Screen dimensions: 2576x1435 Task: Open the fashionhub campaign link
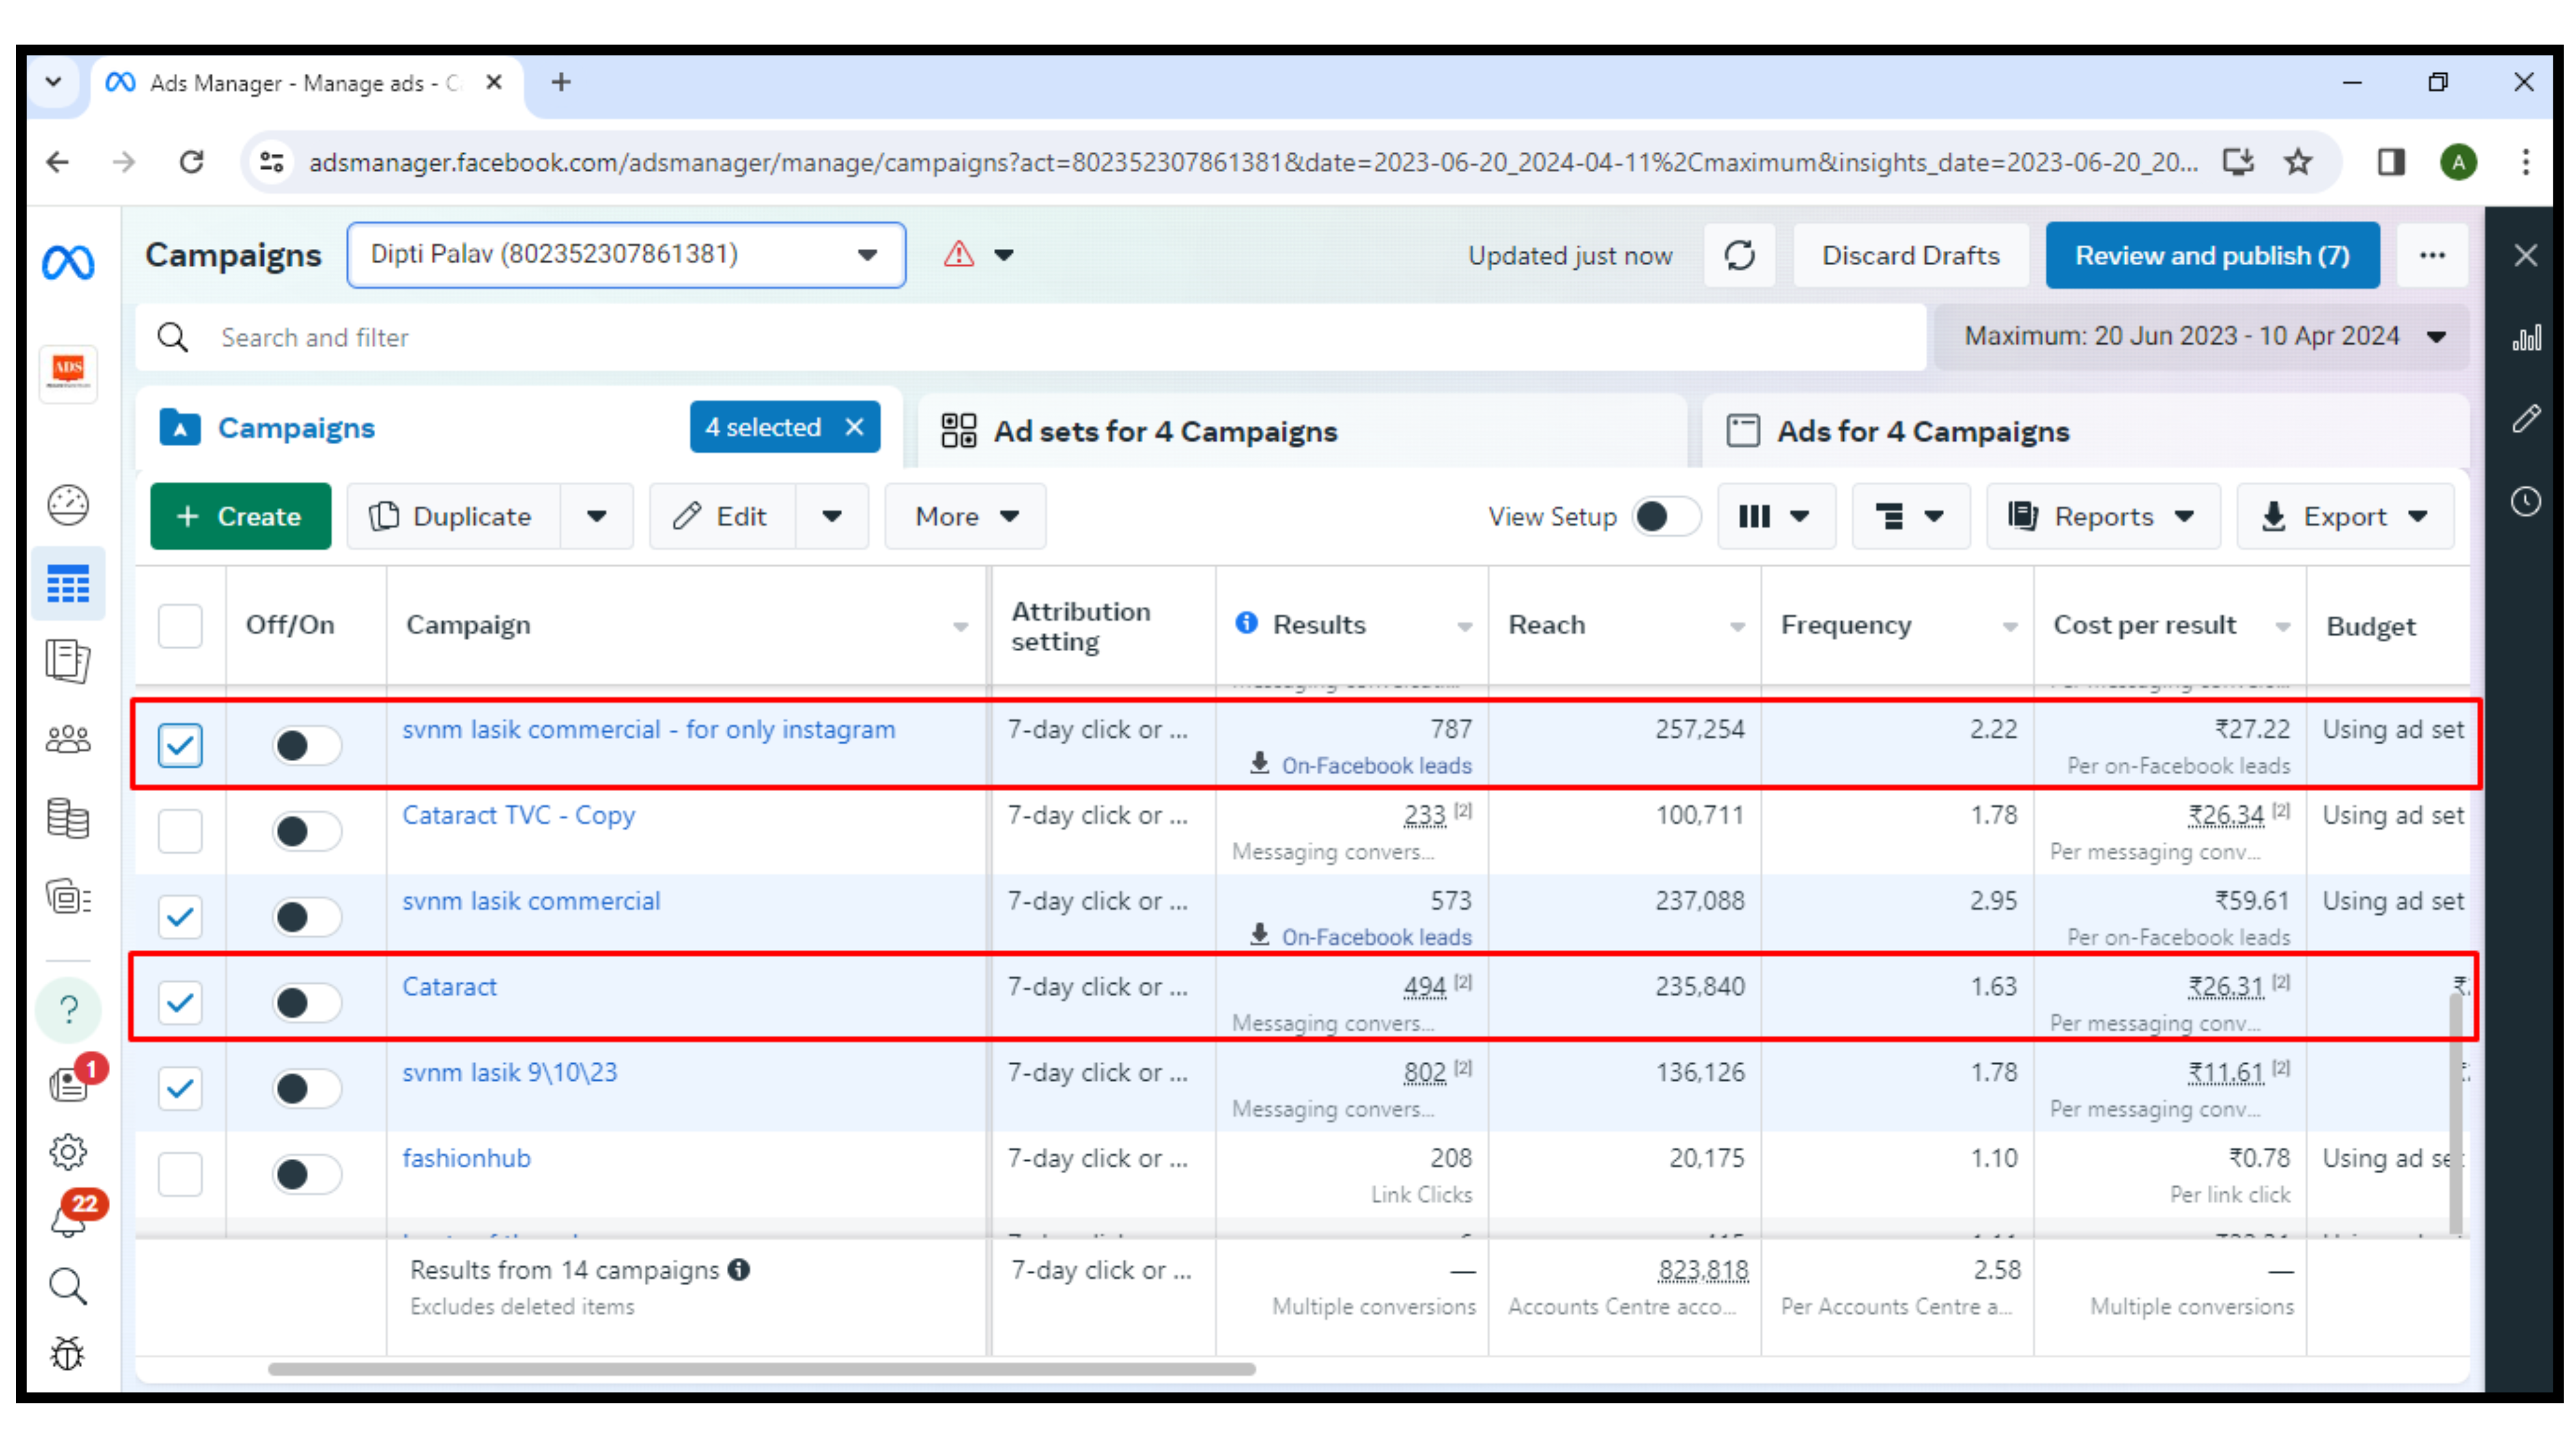pos(466,1158)
